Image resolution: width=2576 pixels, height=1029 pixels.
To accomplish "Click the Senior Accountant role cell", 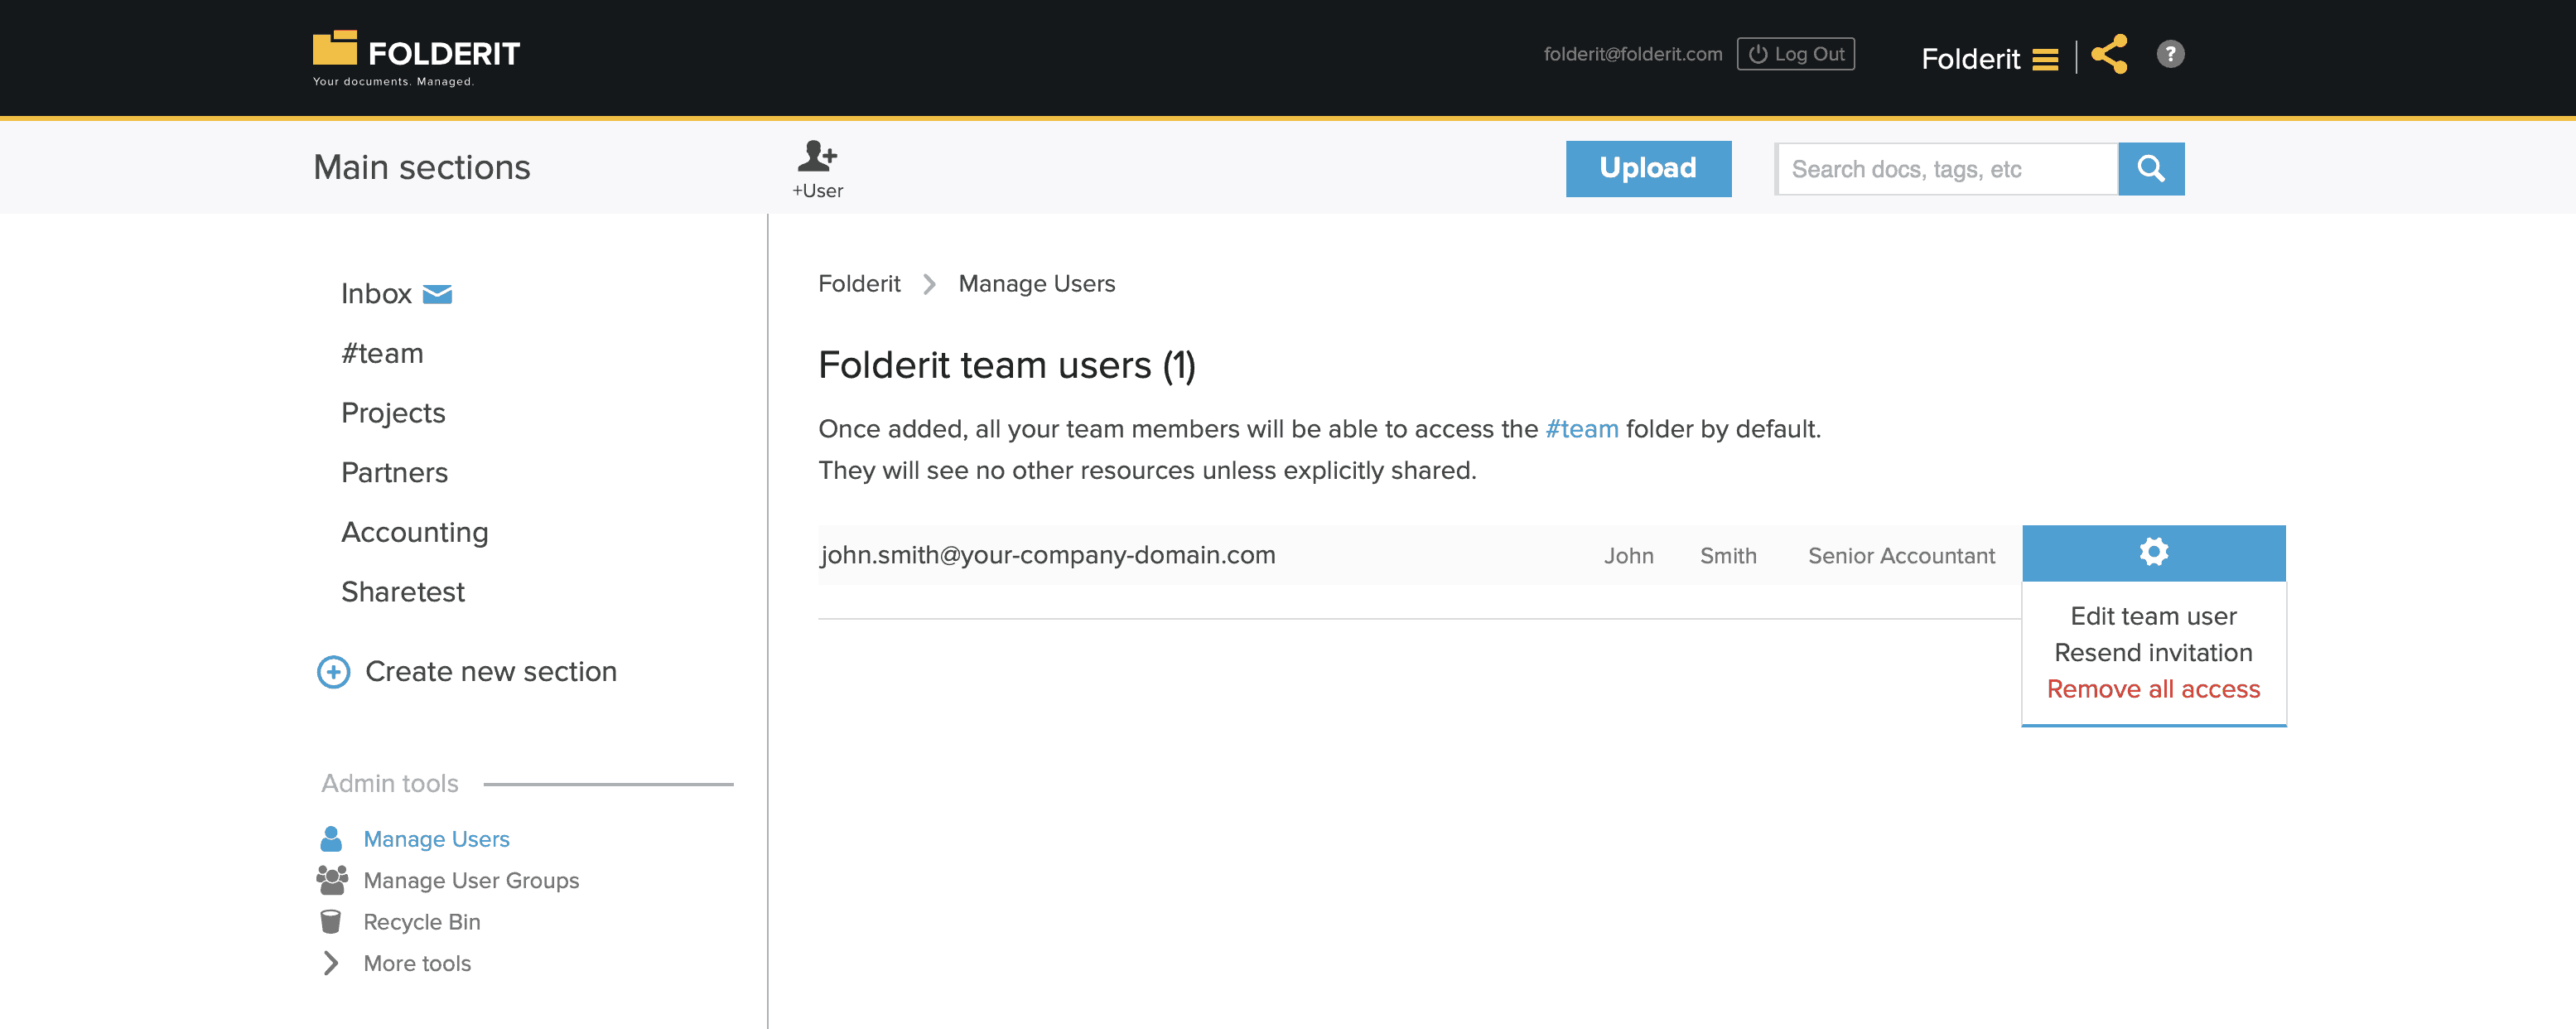I will [1900, 556].
